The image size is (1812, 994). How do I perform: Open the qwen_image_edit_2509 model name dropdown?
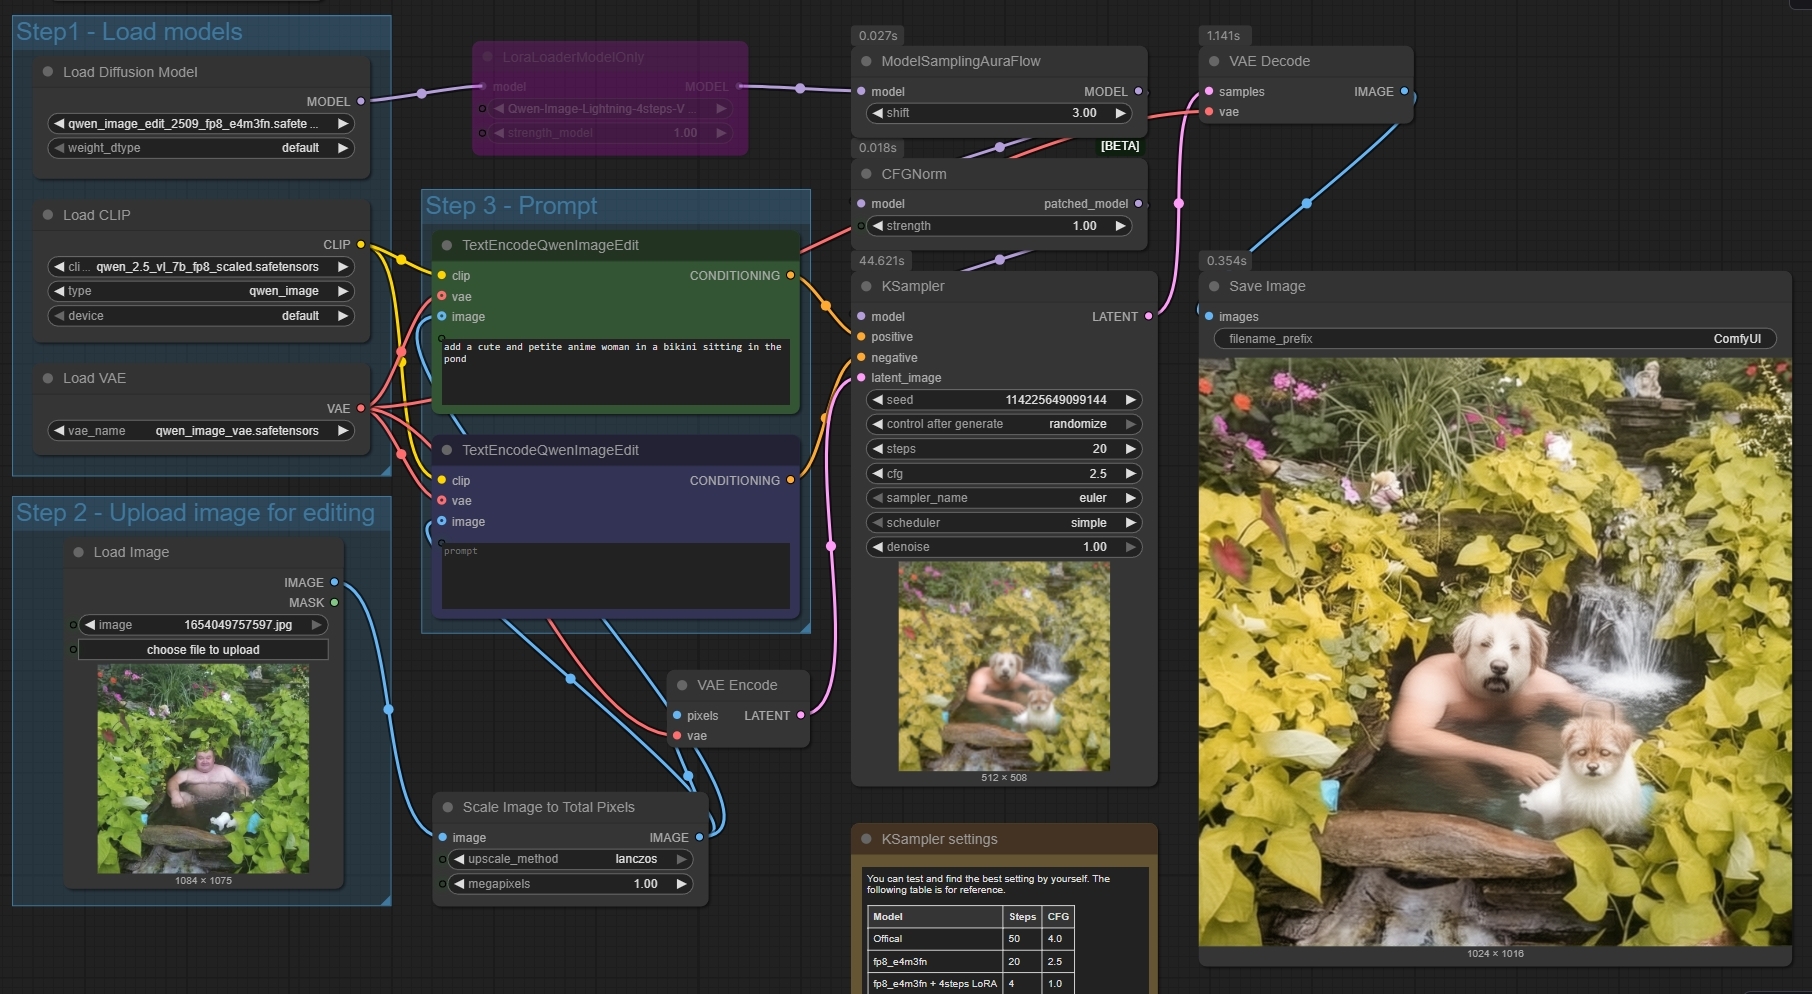coord(201,124)
